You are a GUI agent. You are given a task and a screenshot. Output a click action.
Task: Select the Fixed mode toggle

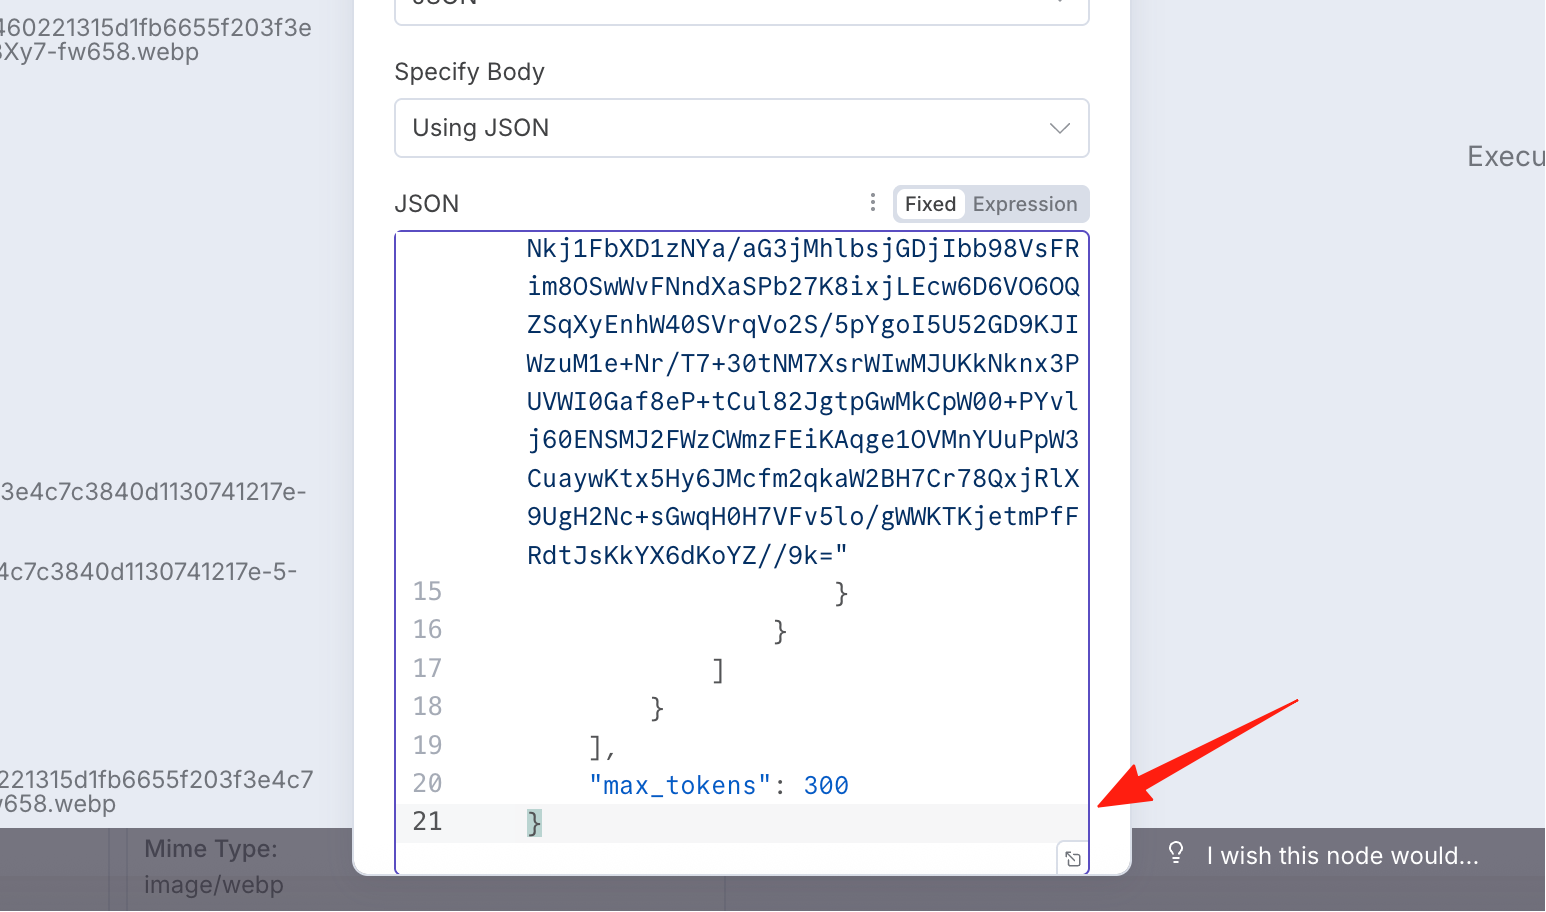pyautogui.click(x=930, y=204)
